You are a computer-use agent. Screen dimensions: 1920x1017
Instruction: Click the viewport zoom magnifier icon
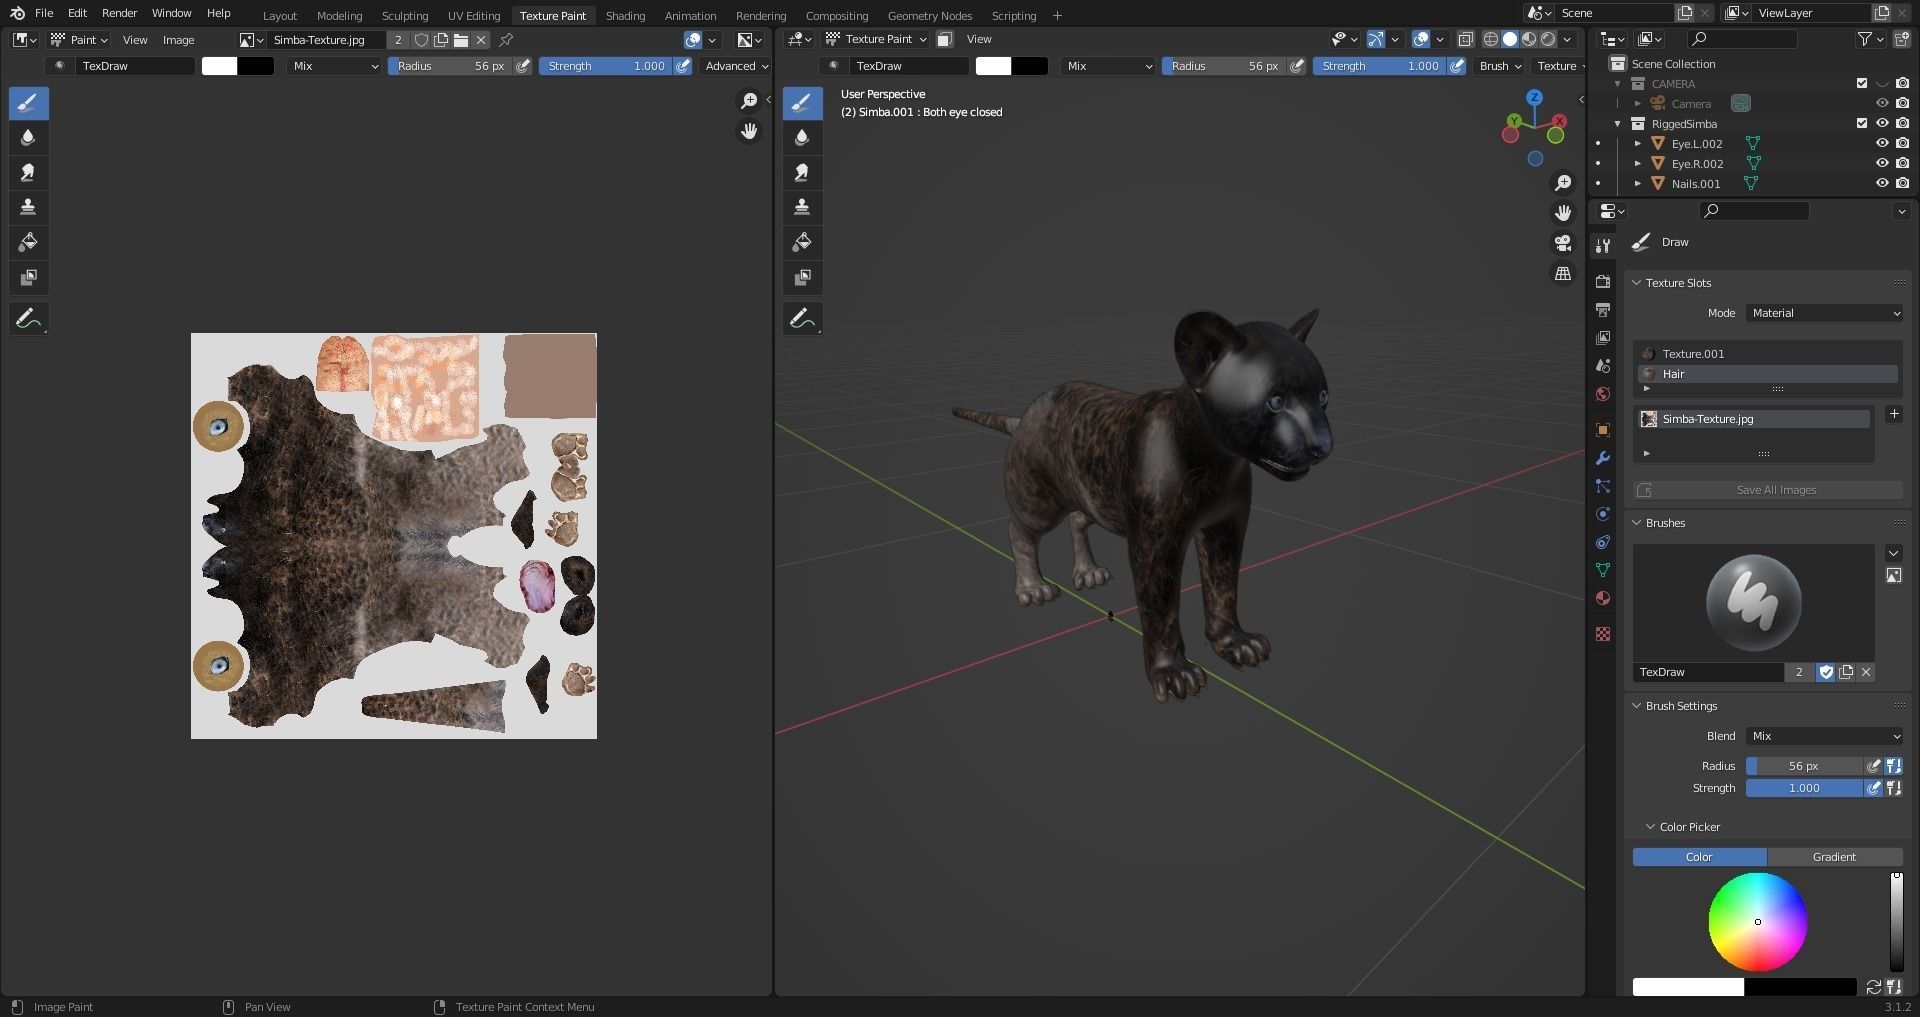pos(1563,183)
